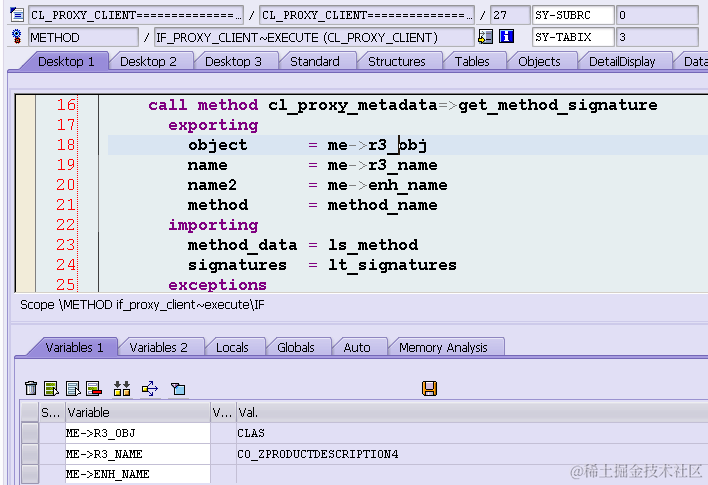
Task: Click the ME->ENH_NAME variable cell
Action: tap(138, 474)
